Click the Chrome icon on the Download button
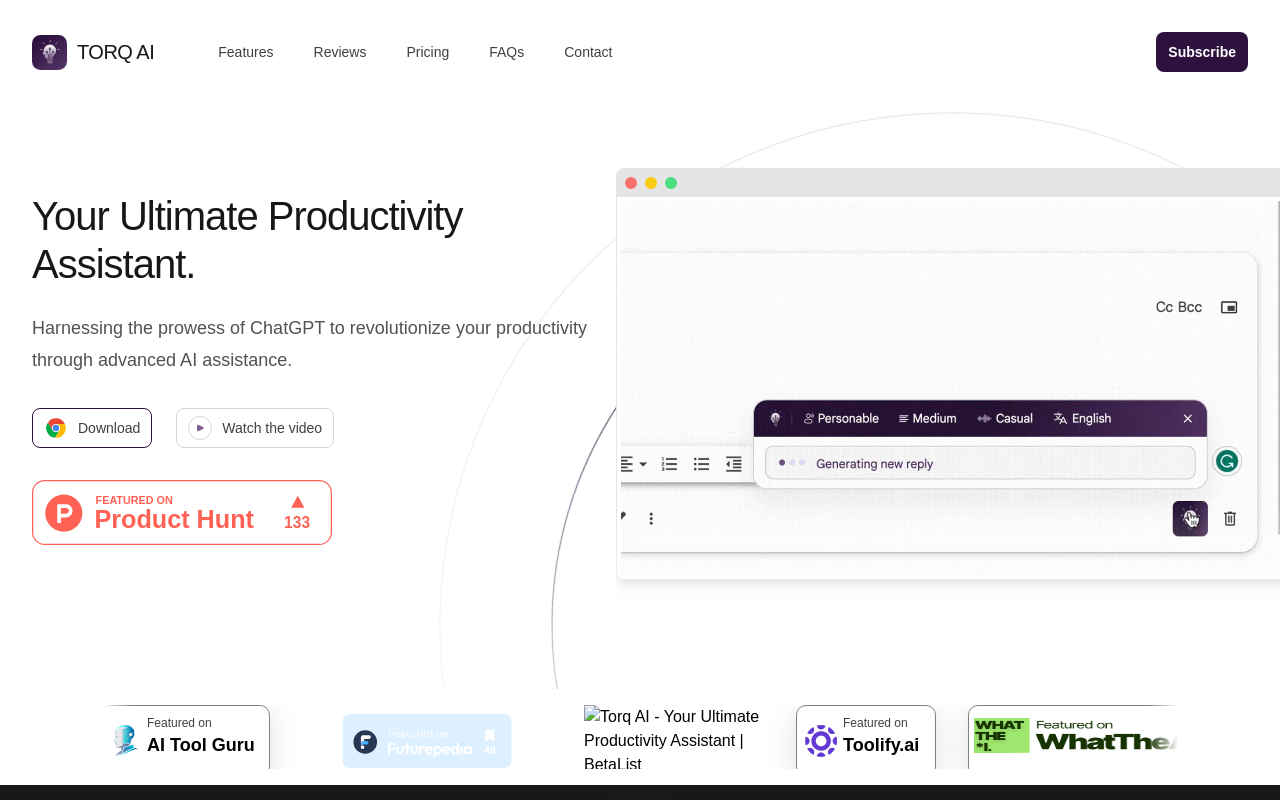 (x=56, y=427)
